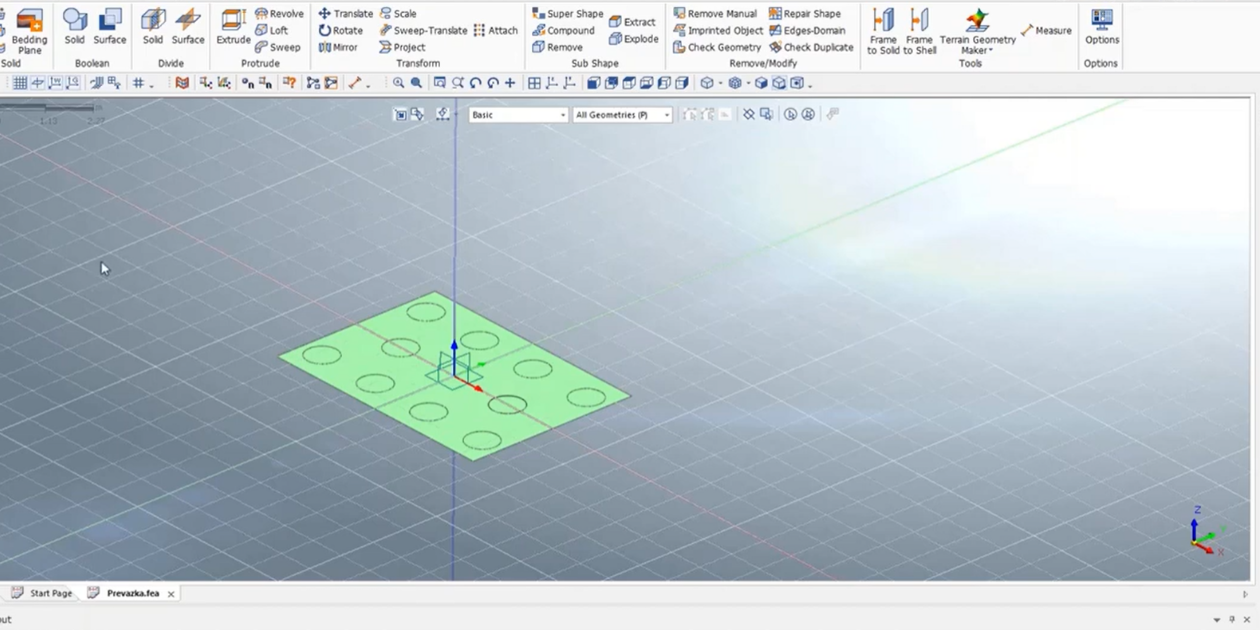Viewport: 1260px width, 630px height.
Task: Open the All Geometries filter dropdown
Action: 622,115
